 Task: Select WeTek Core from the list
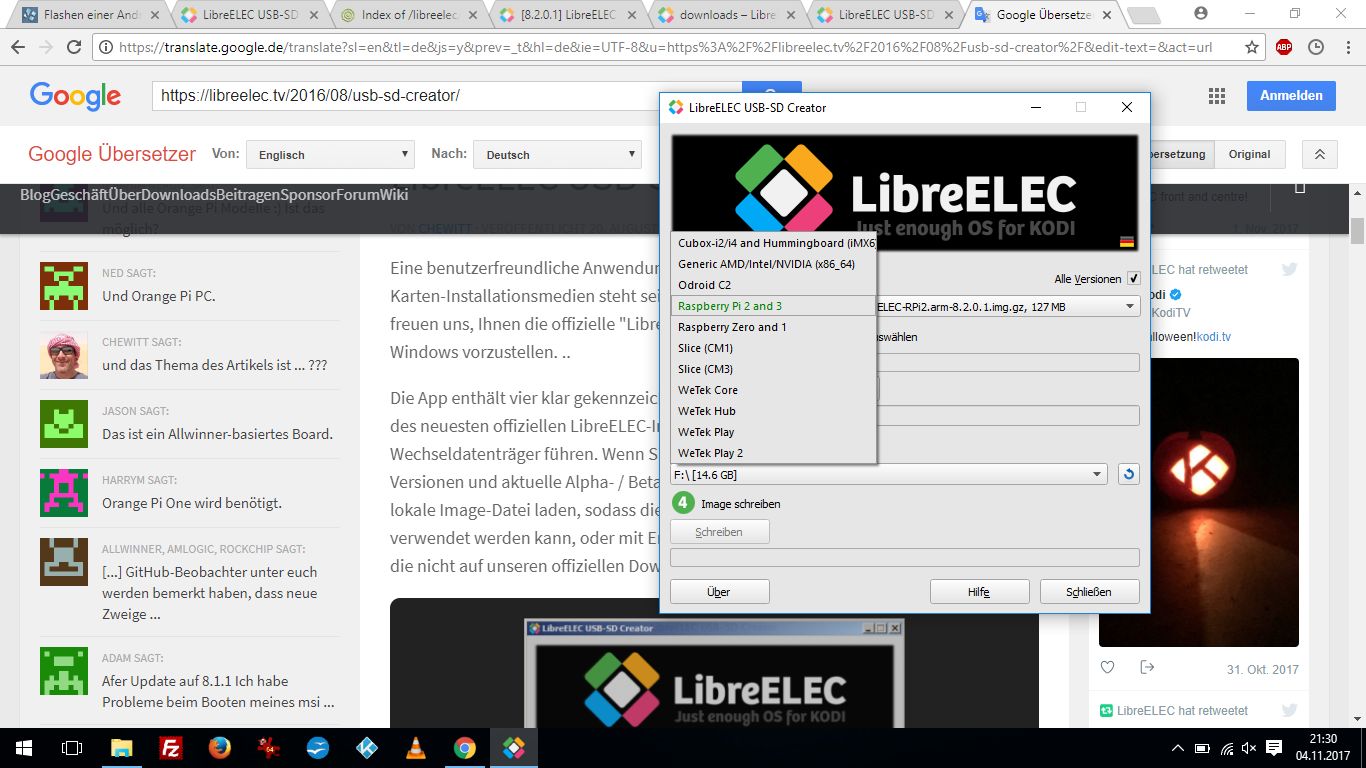774,390
